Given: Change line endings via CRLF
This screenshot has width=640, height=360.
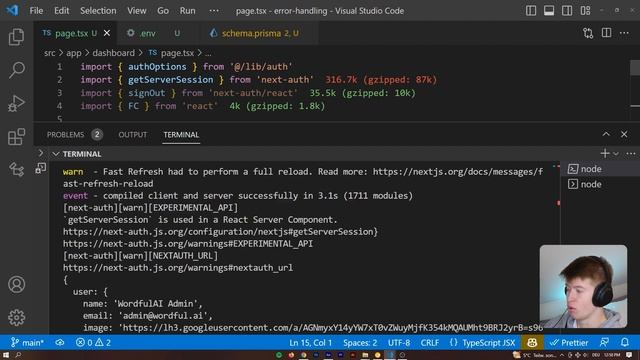Looking at the screenshot, I should point(430,343).
